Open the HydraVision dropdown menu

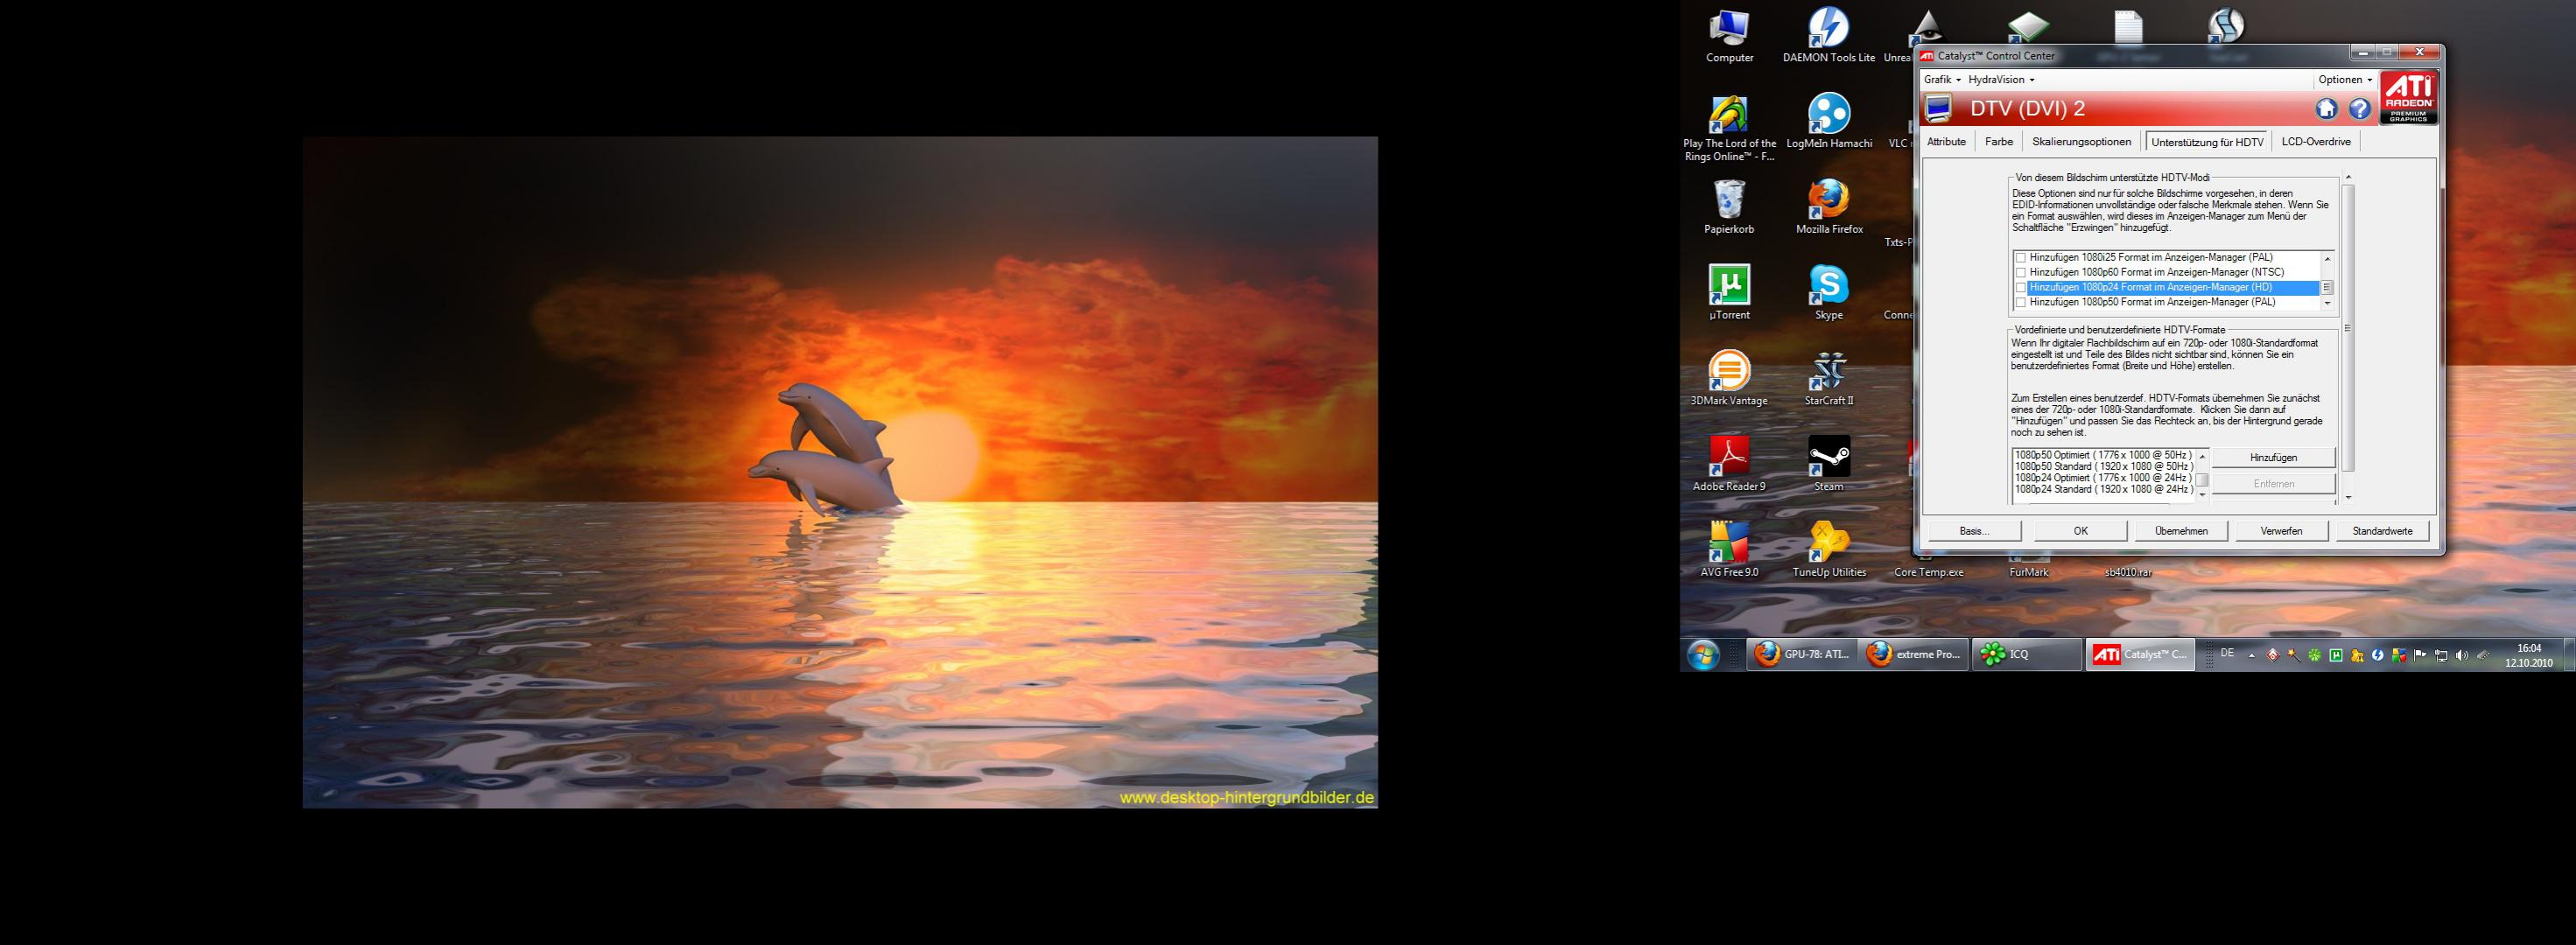point(2000,80)
